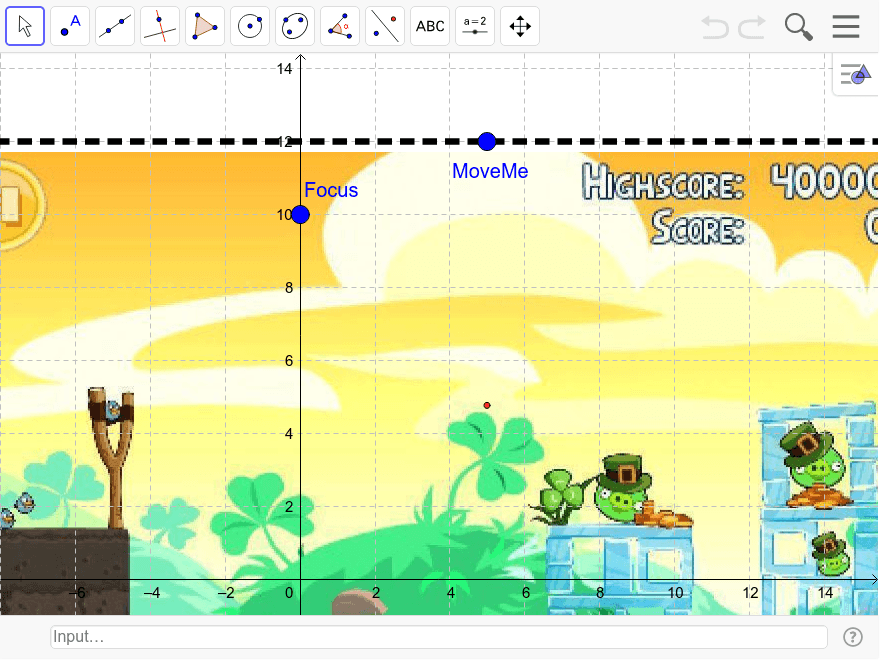Open the input help question mark
The height and width of the screenshot is (660, 880).
click(853, 637)
